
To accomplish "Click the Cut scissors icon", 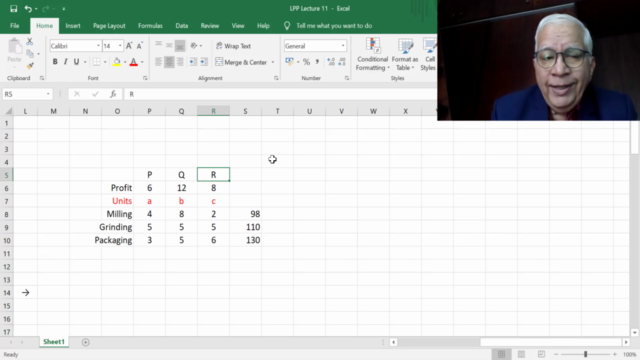I will coord(29,42).
